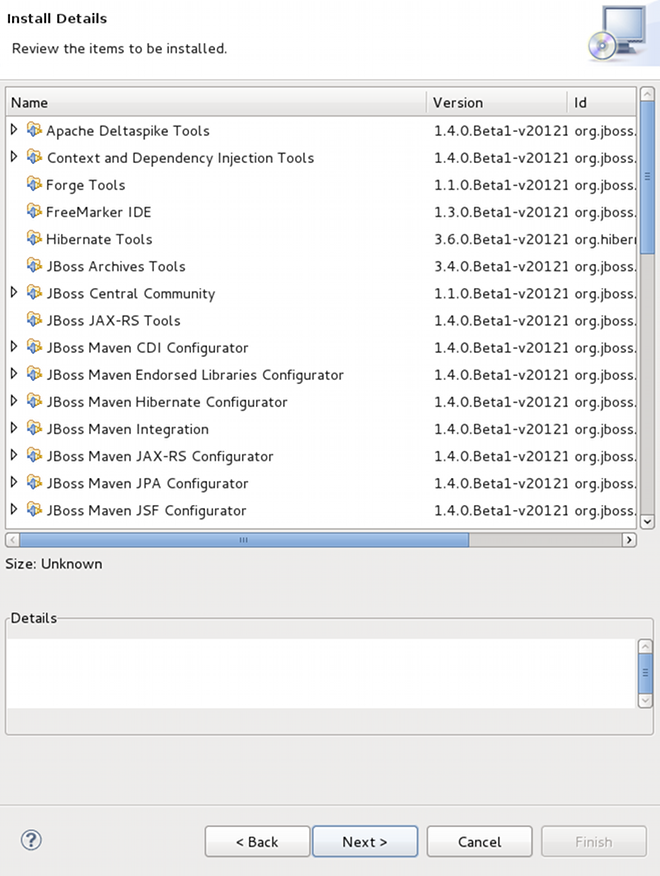
Task: Select JBoss JAX-RS Tools row text
Action: pos(113,321)
